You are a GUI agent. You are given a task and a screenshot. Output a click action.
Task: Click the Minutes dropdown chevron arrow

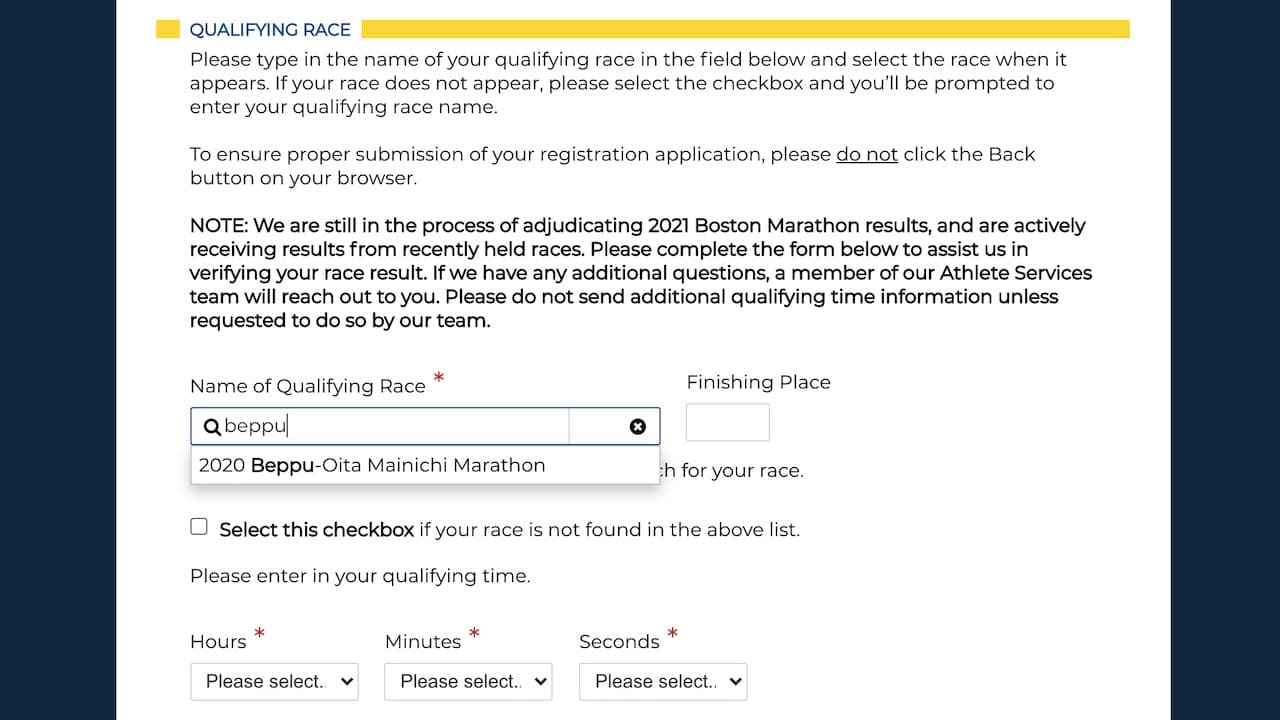point(541,681)
